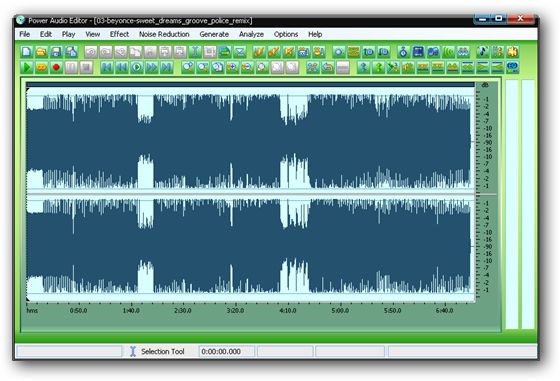Click the music note icon in toolbar
Image resolution: width=560 pixels, height=381 pixels.
click(x=482, y=52)
